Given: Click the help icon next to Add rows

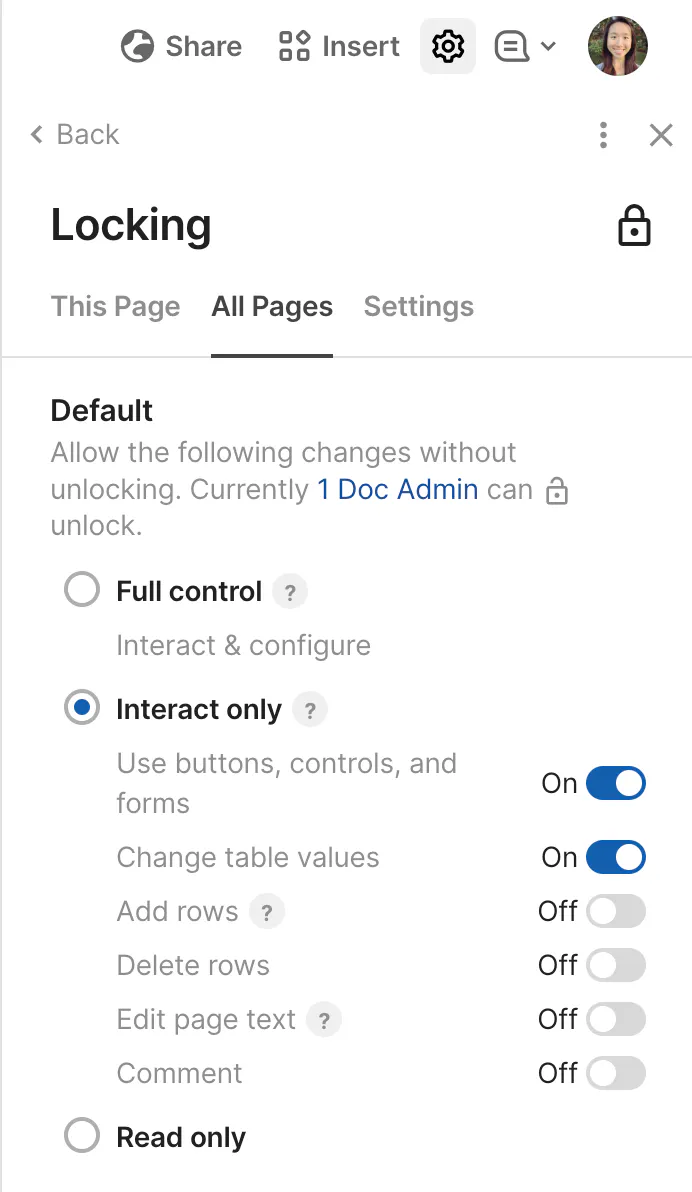Looking at the screenshot, I should pyautogui.click(x=266, y=912).
